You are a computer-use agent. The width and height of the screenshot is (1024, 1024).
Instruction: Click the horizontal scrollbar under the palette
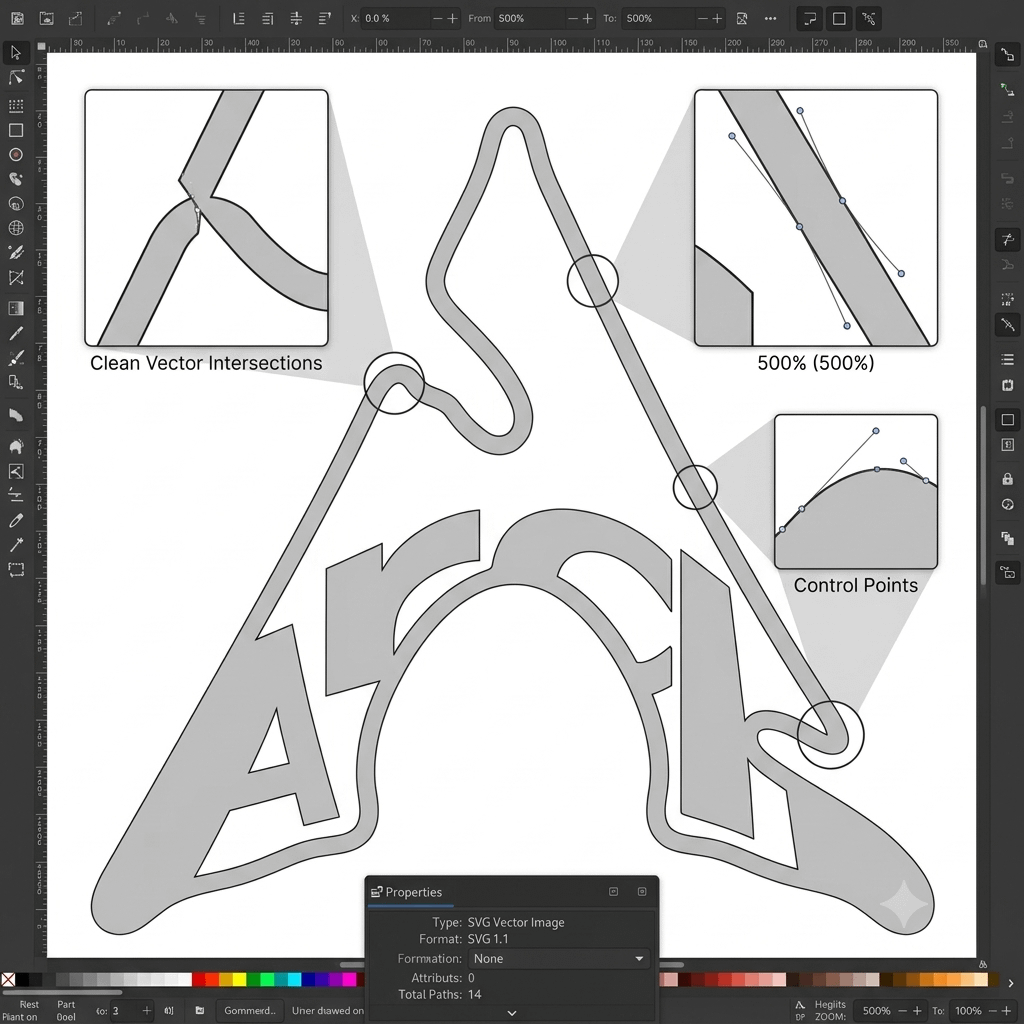tap(61, 992)
